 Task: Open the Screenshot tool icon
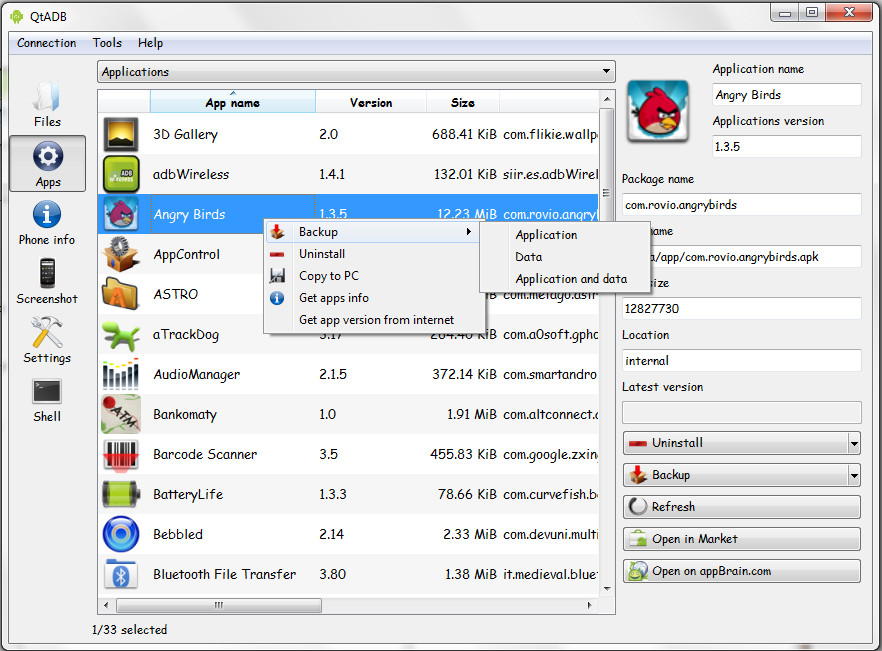[x=47, y=273]
